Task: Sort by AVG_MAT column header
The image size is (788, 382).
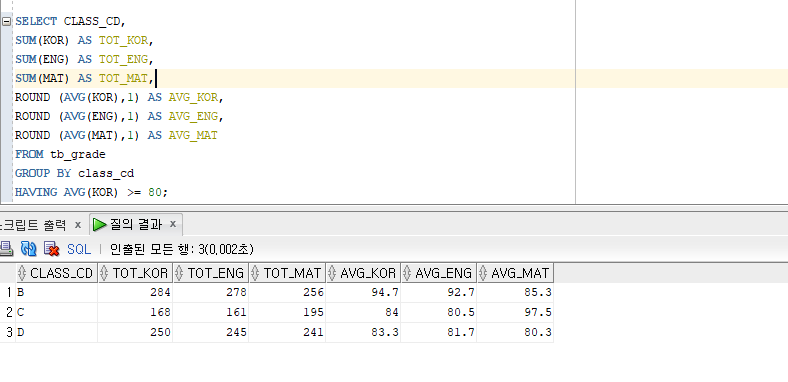Action: point(515,273)
